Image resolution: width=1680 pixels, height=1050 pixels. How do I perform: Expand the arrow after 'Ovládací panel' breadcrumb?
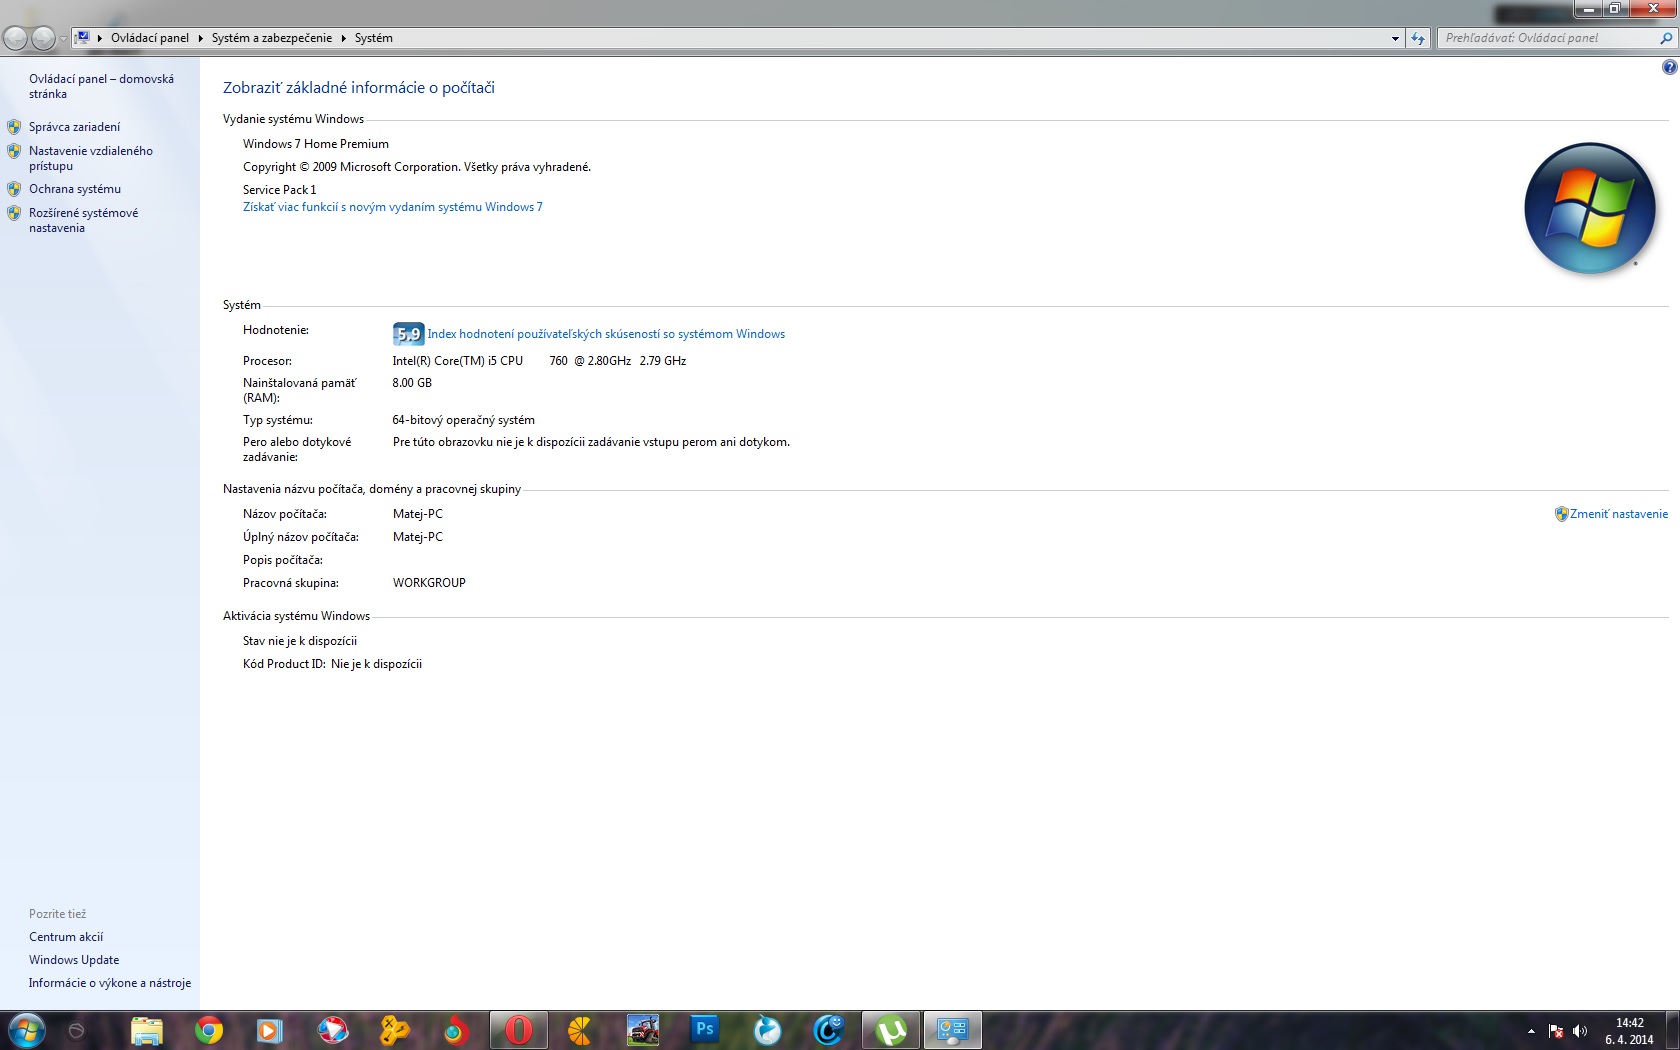[x=200, y=38]
